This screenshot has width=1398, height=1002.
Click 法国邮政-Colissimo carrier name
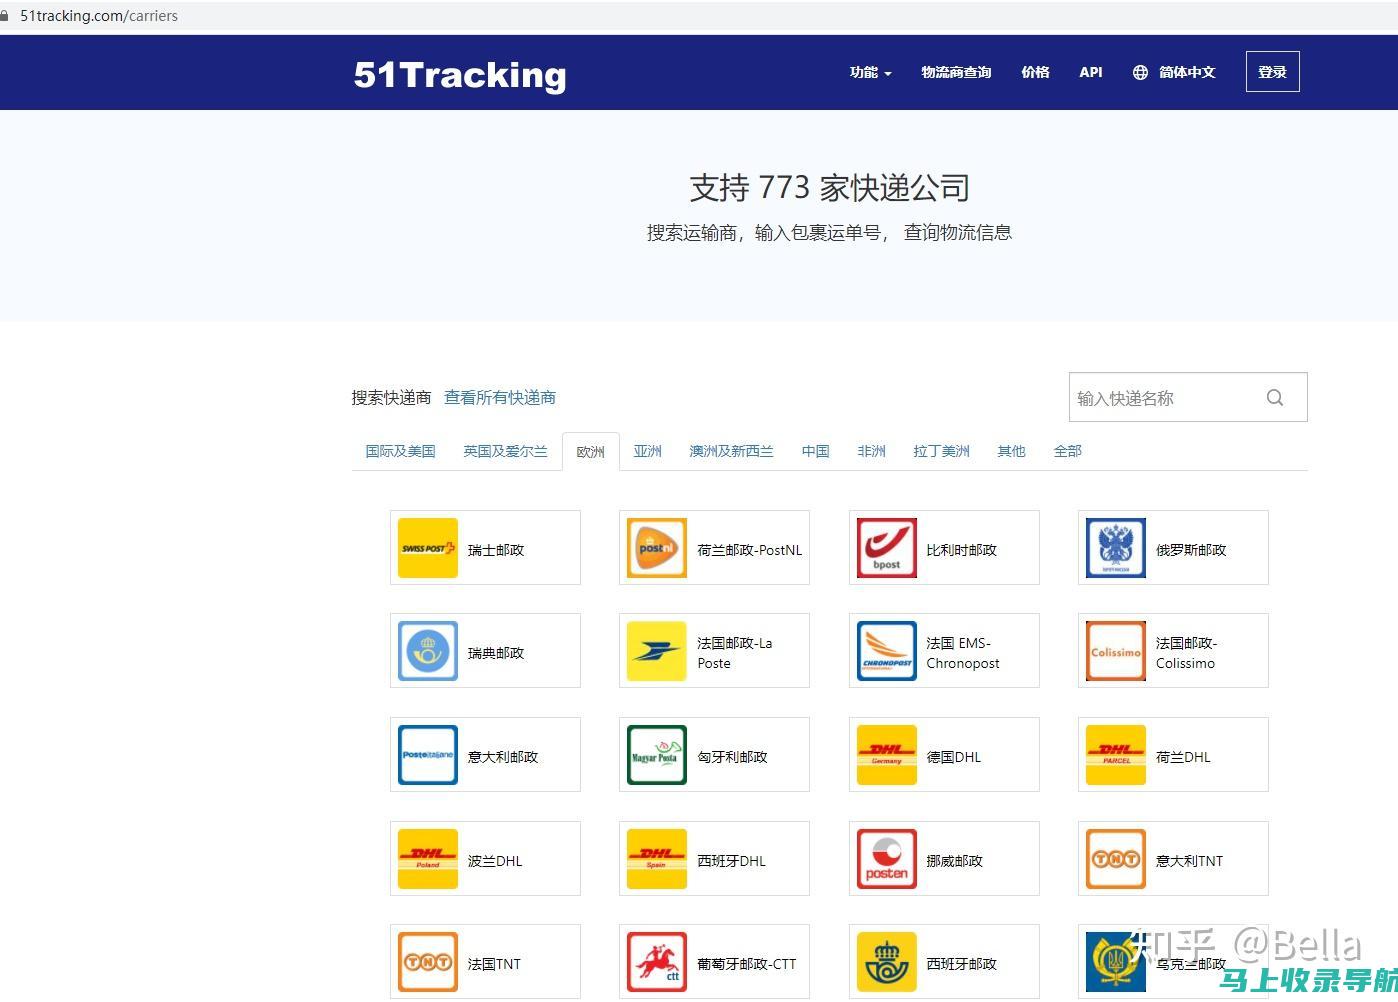point(1187,653)
